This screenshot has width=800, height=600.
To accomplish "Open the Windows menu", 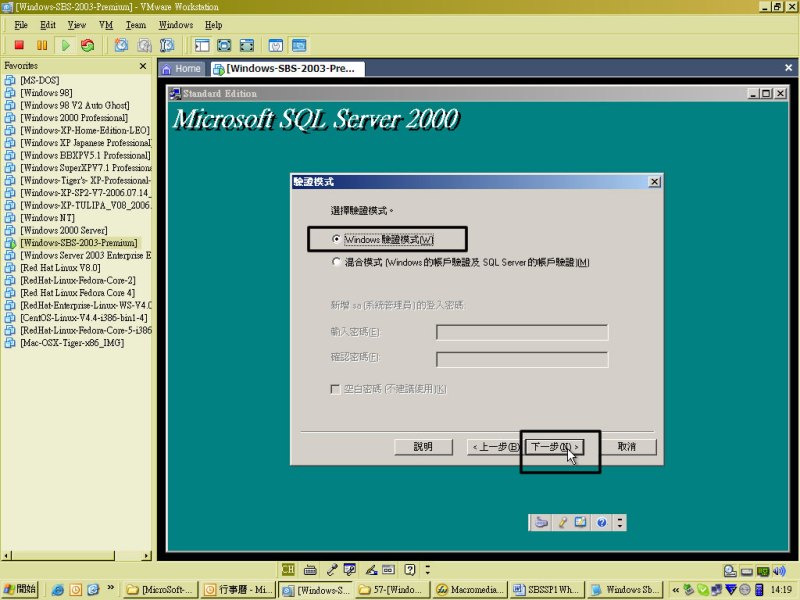I will pos(176,25).
